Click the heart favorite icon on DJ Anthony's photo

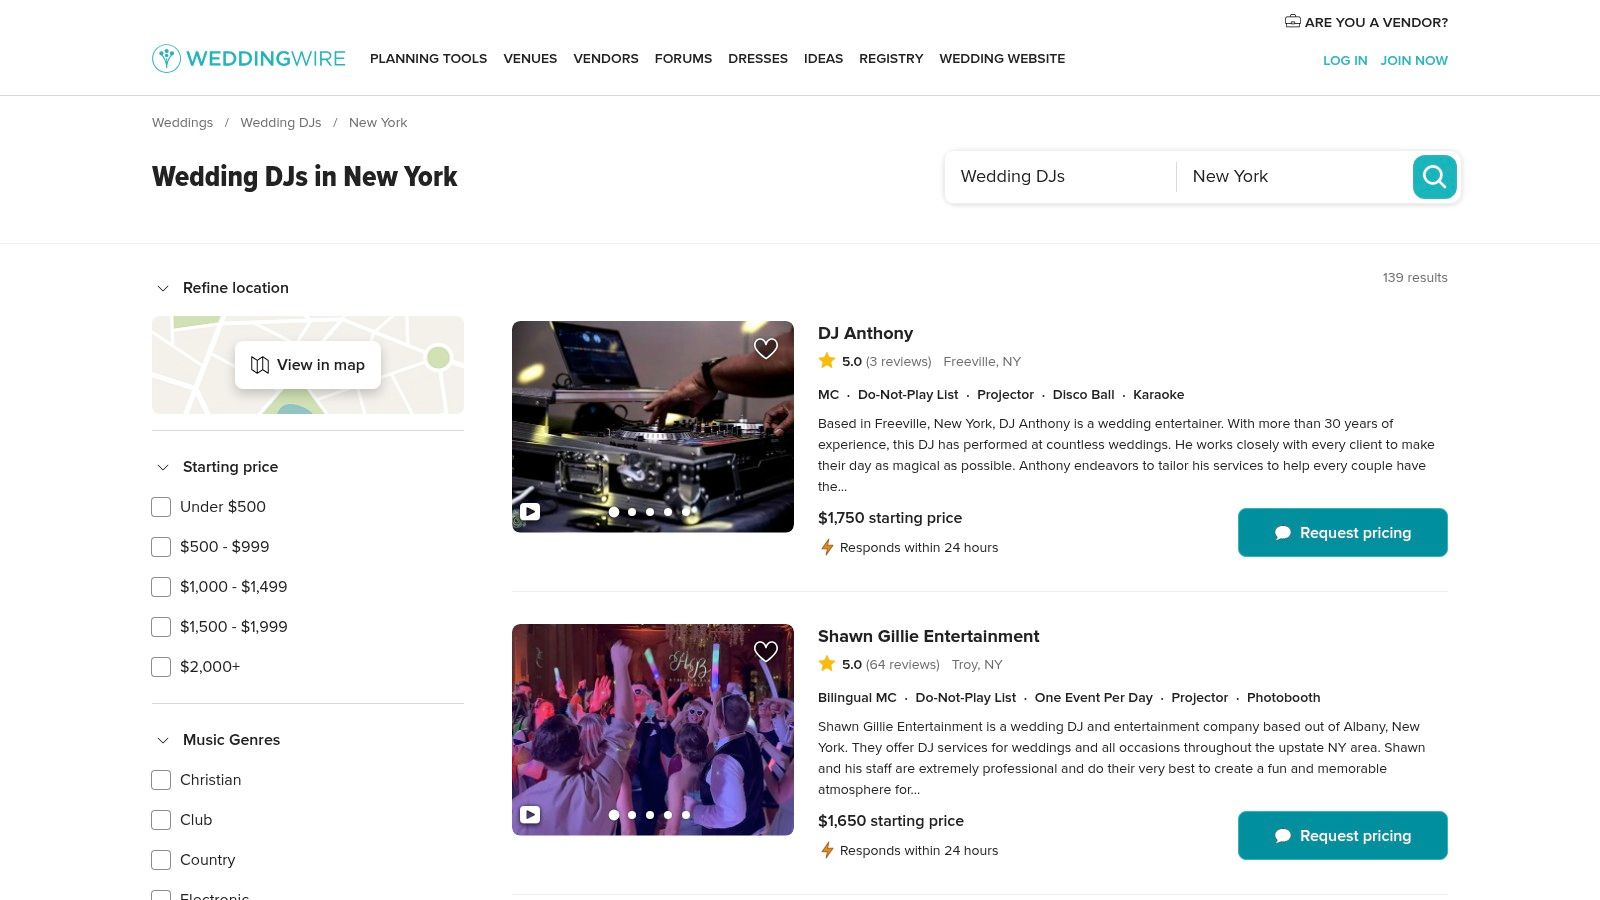[766, 348]
